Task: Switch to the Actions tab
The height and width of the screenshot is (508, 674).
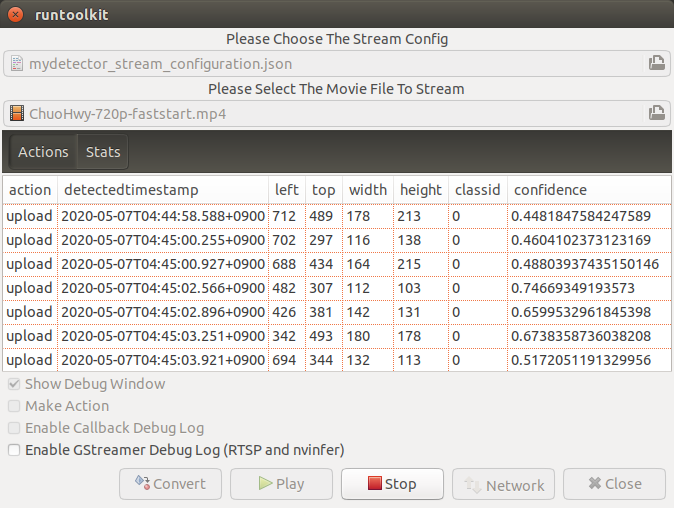Action: tap(43, 152)
